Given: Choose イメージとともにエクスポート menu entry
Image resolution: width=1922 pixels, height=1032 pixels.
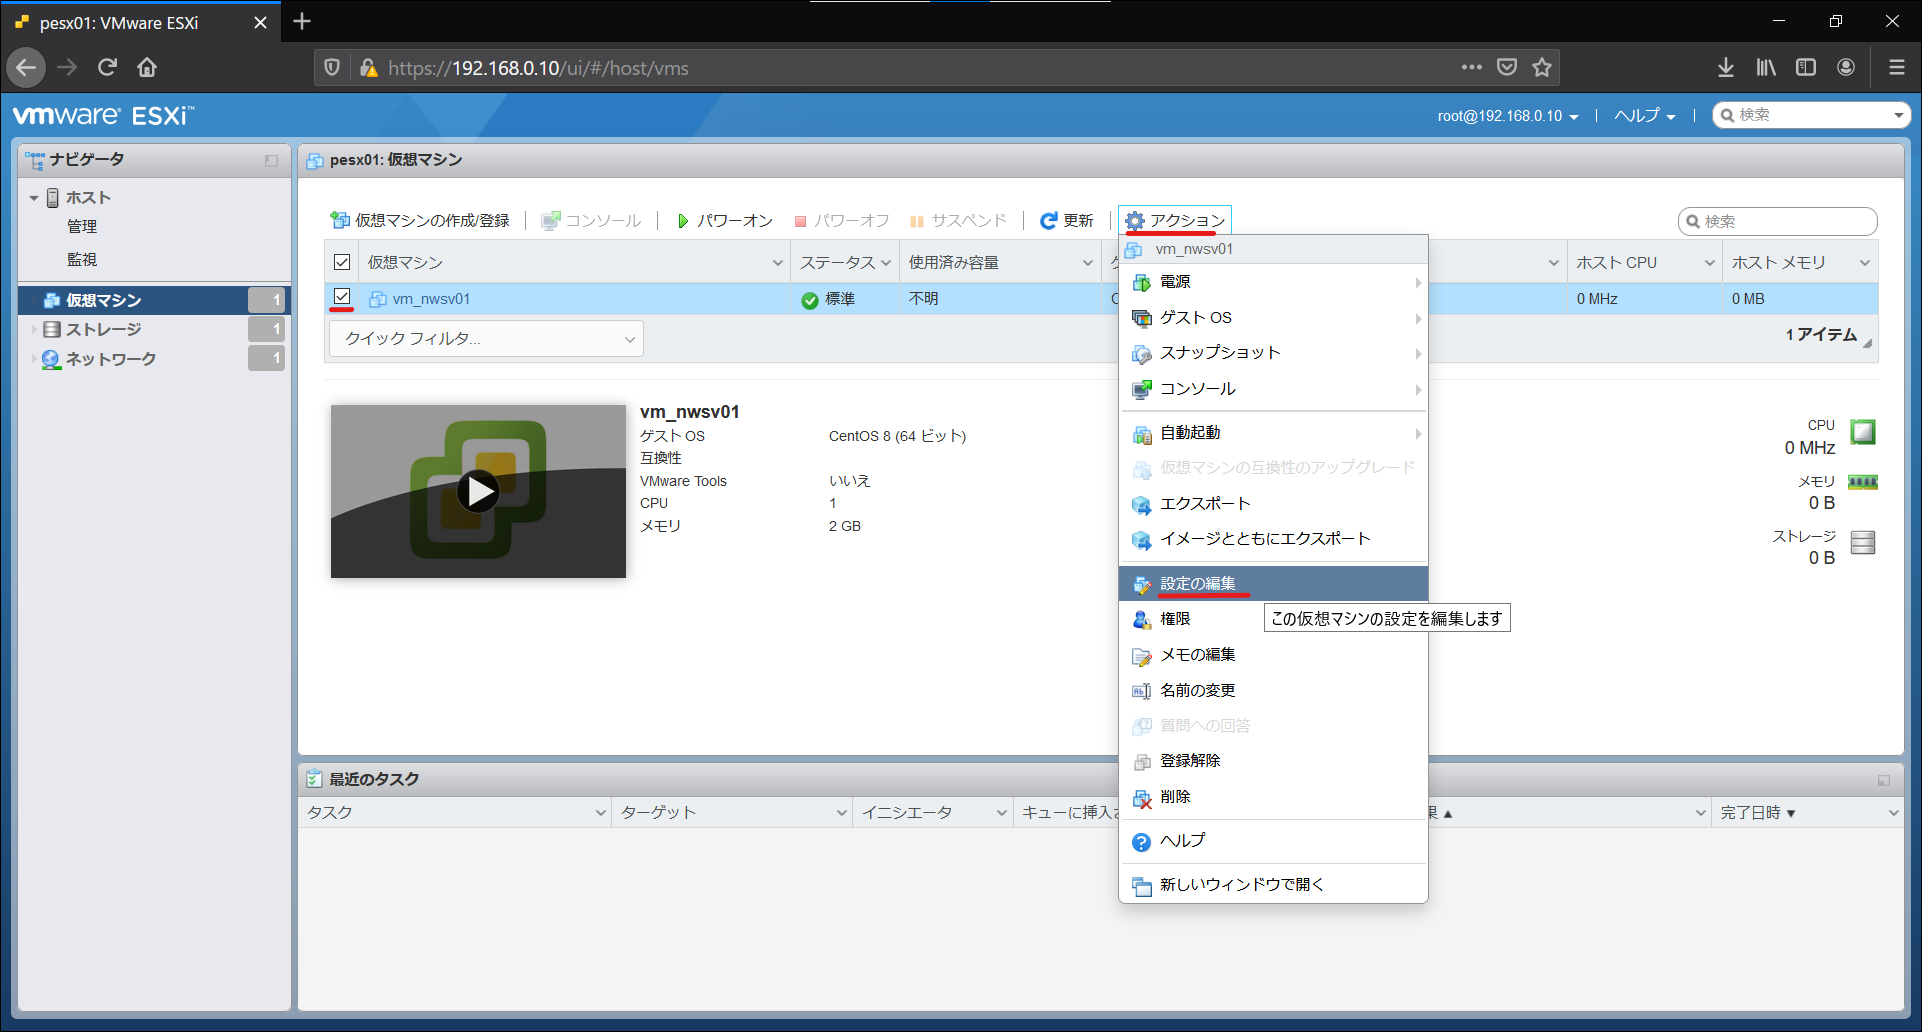Looking at the screenshot, I should [x=1273, y=539].
